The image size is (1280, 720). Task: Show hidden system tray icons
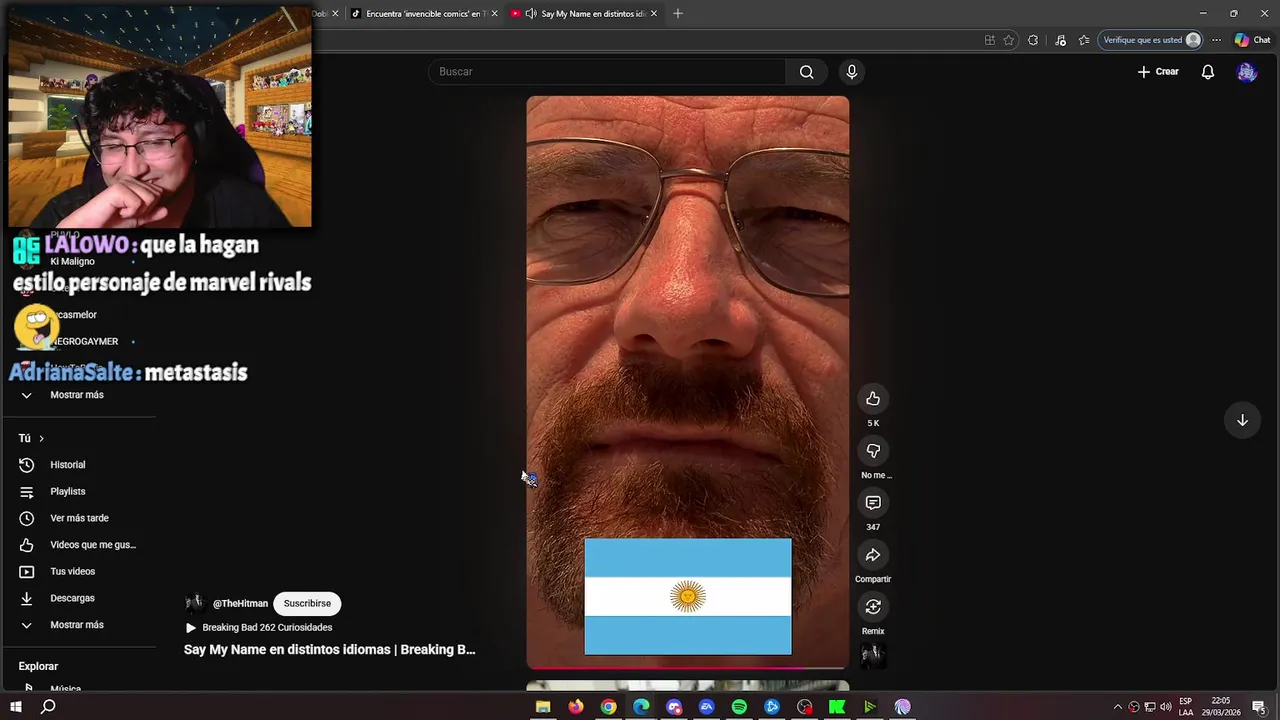(x=1118, y=707)
